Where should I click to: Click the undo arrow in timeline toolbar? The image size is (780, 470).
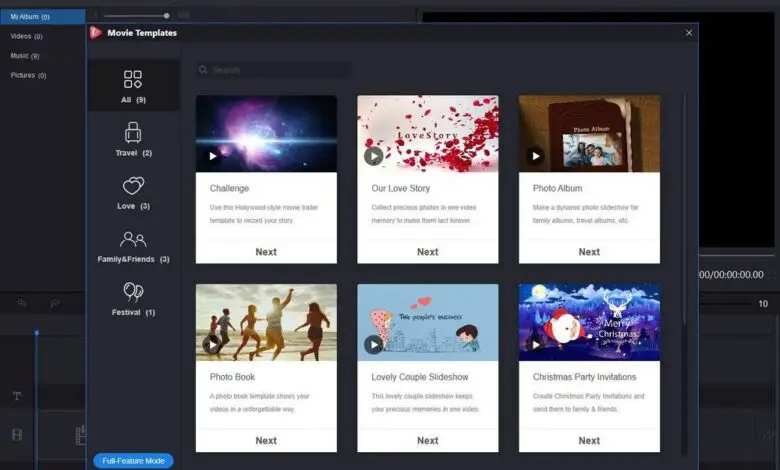(21, 302)
